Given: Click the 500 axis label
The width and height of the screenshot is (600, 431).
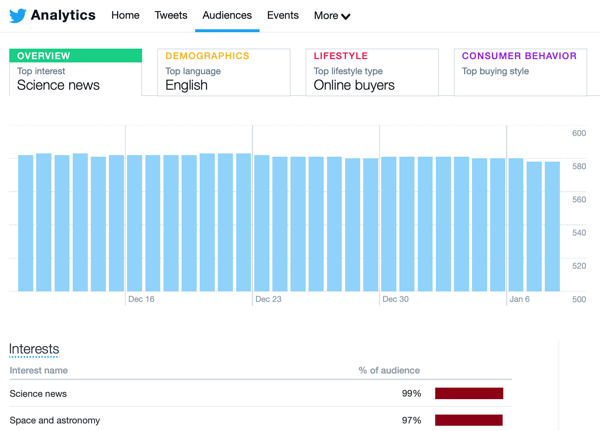Looking at the screenshot, I should pyautogui.click(x=579, y=299).
